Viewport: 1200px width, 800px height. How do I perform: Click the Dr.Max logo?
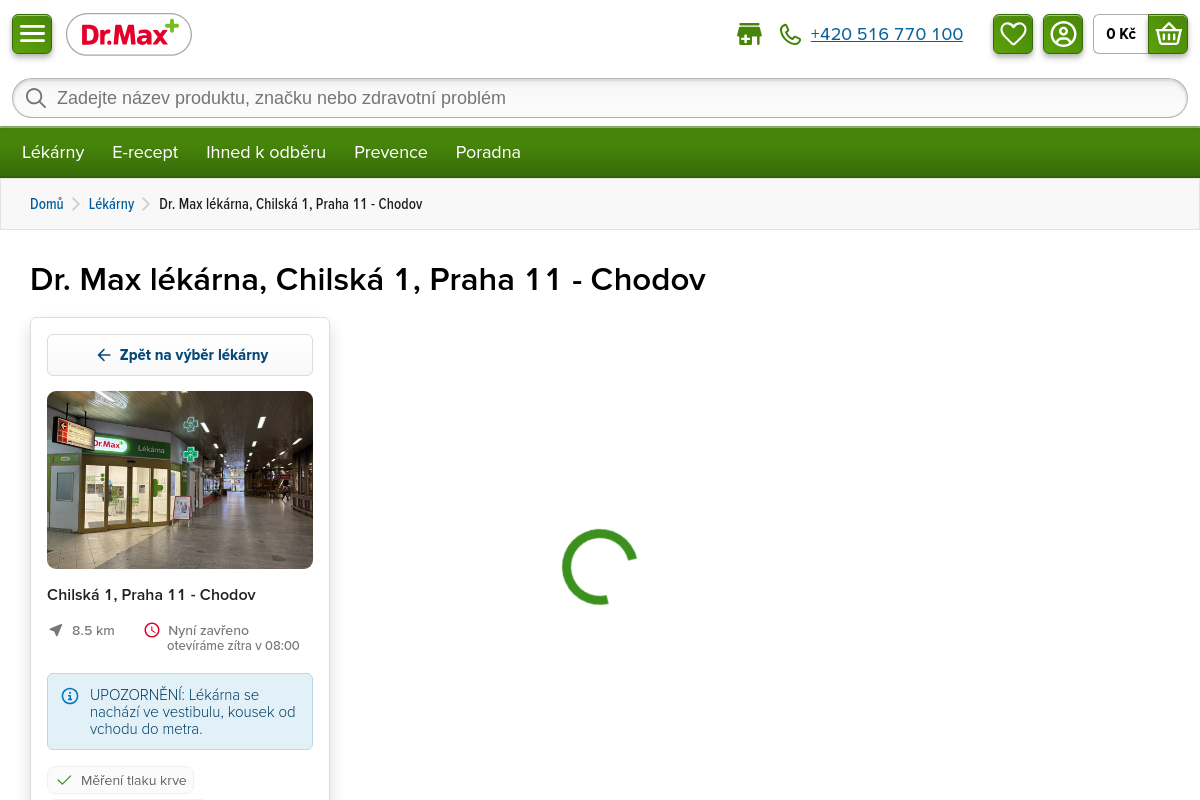pos(129,35)
